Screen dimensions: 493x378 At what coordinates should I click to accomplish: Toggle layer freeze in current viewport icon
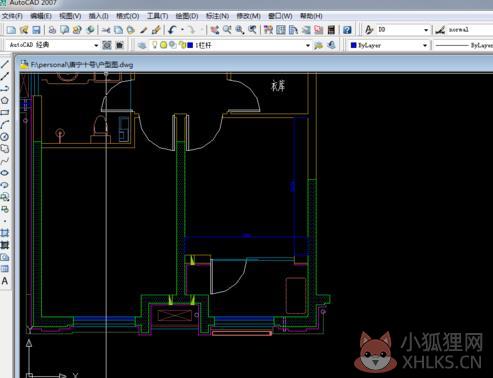tap(173, 45)
